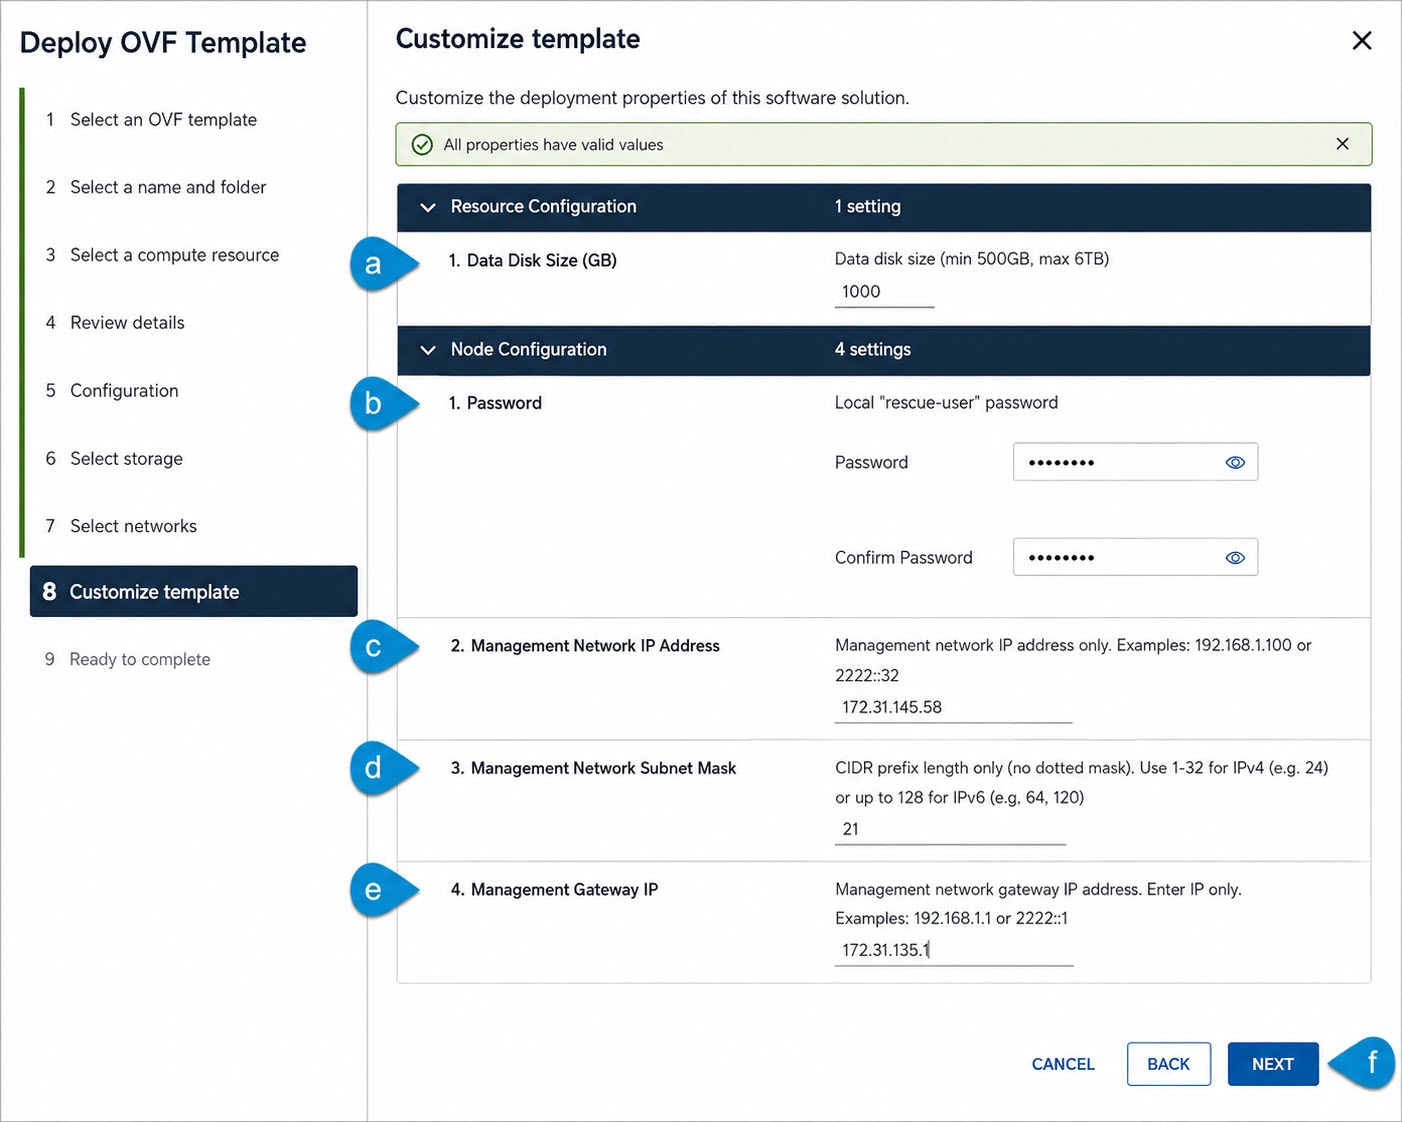Click the NEXT button
This screenshot has width=1402, height=1122.
[1273, 1064]
